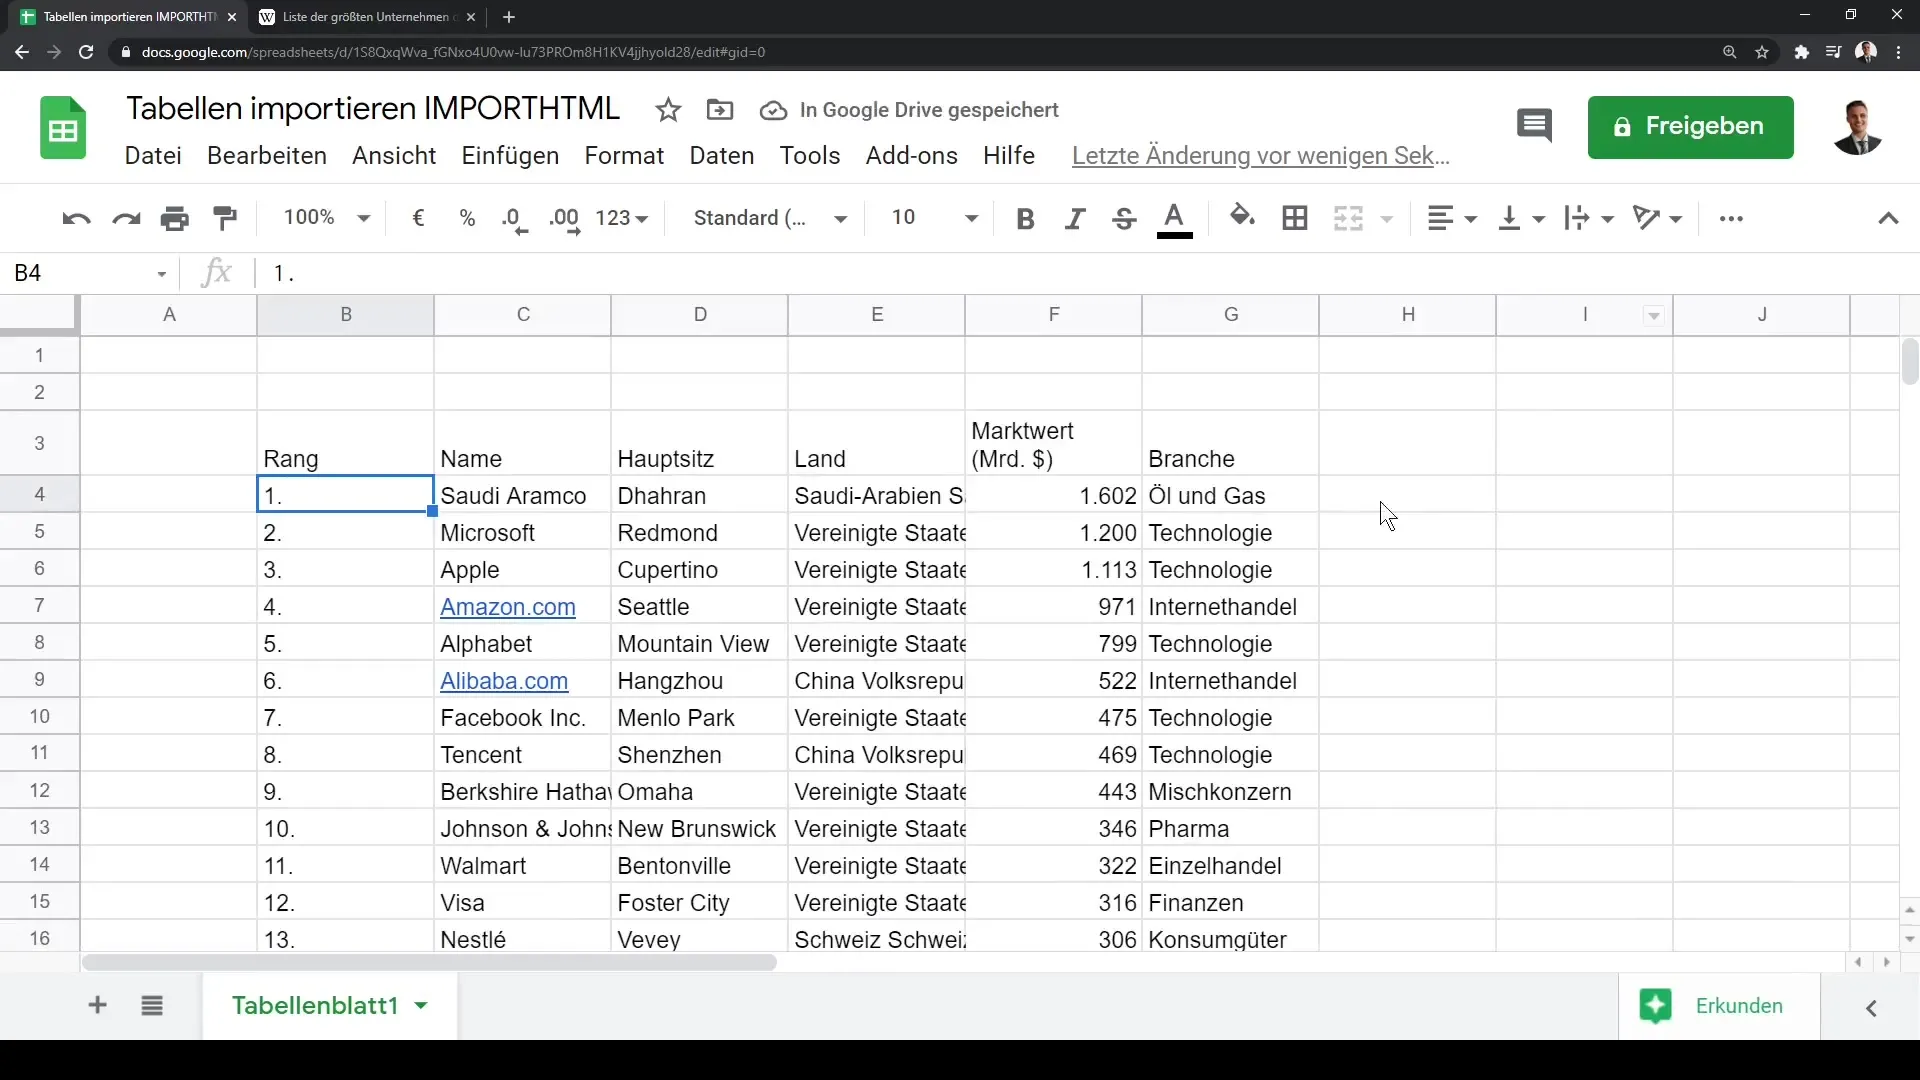Open text rotation dropdown
The width and height of the screenshot is (1920, 1080).
click(x=1657, y=218)
